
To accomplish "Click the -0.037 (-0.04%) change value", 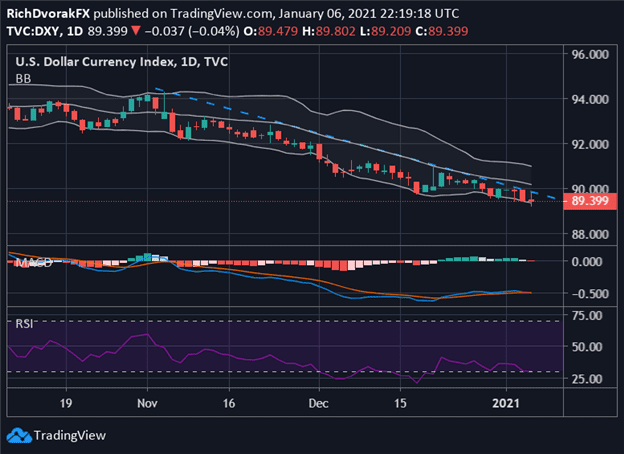I will pos(192,31).
